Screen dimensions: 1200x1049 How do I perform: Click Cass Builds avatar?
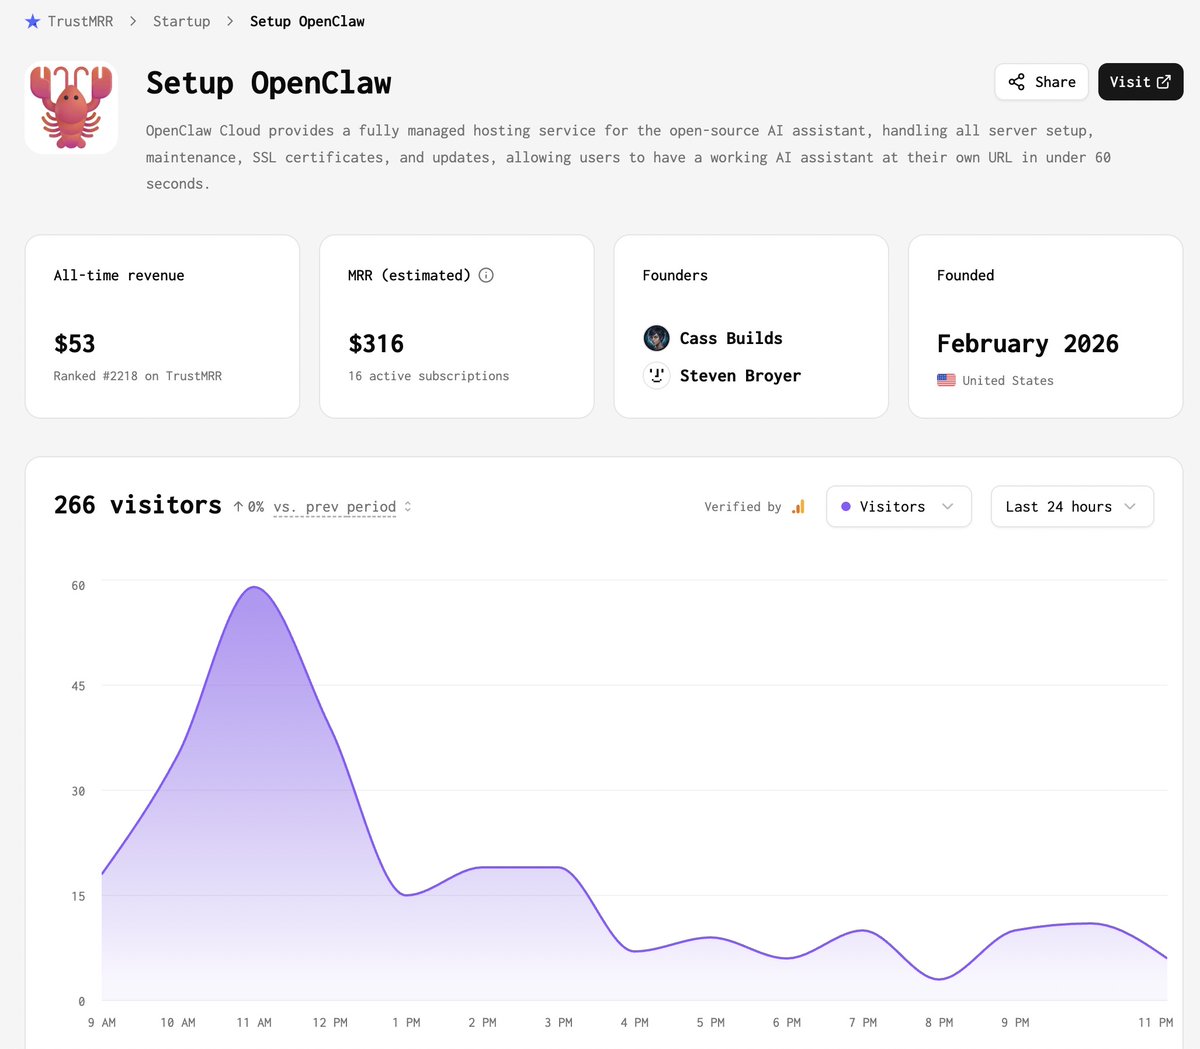click(656, 338)
